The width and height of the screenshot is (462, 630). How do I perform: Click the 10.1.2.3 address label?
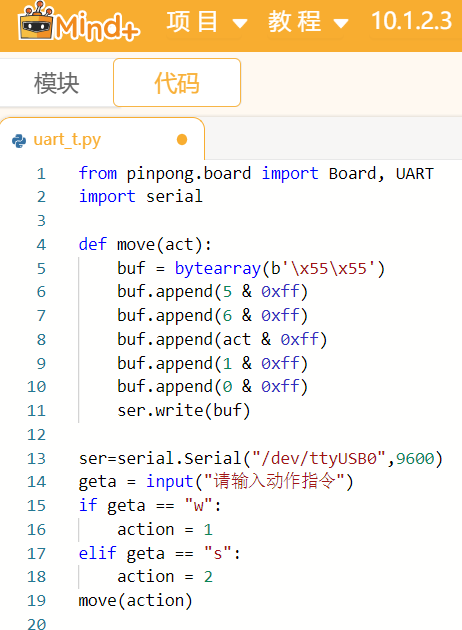coord(411,21)
